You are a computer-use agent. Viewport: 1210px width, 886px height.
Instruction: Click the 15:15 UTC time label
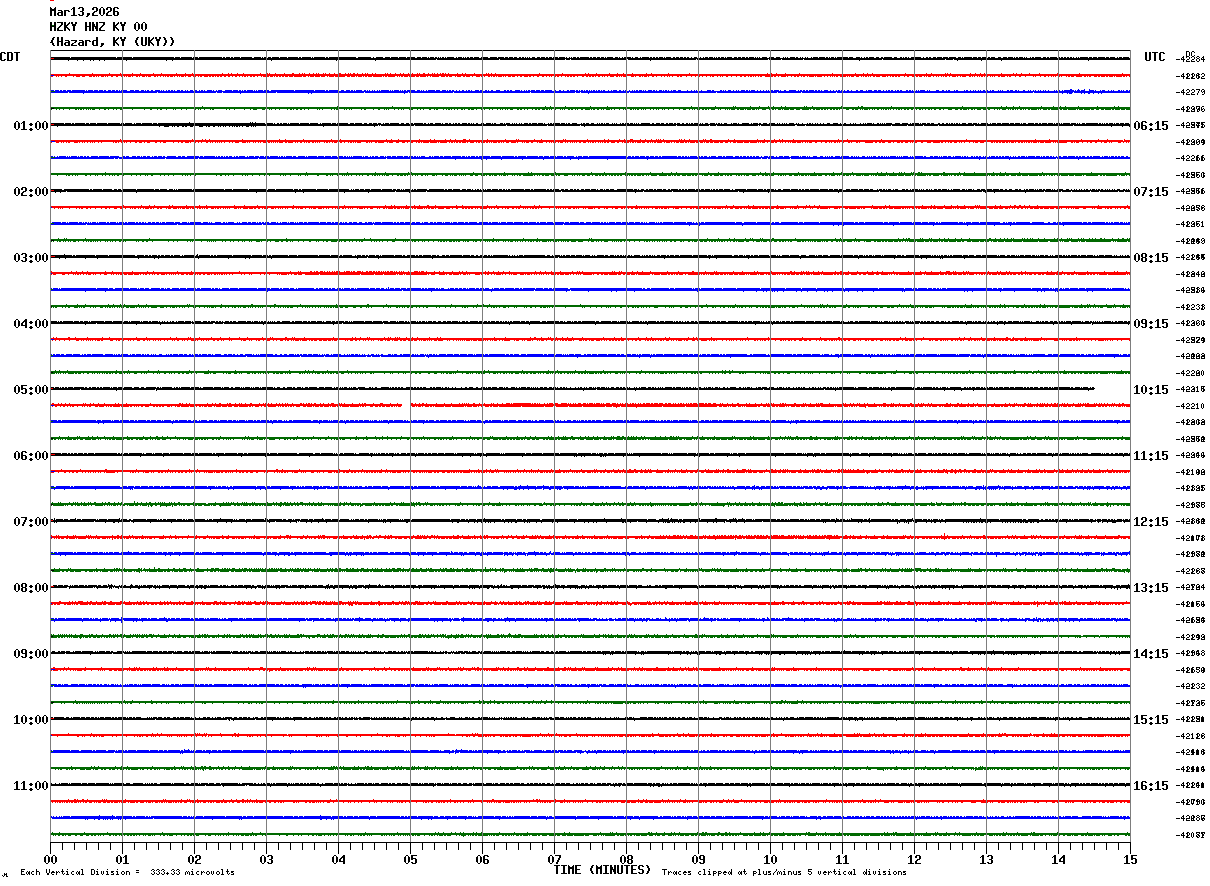point(1151,720)
